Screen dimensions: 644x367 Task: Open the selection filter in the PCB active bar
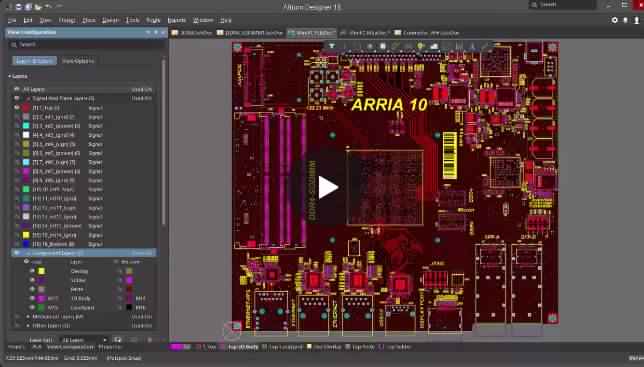click(332, 46)
